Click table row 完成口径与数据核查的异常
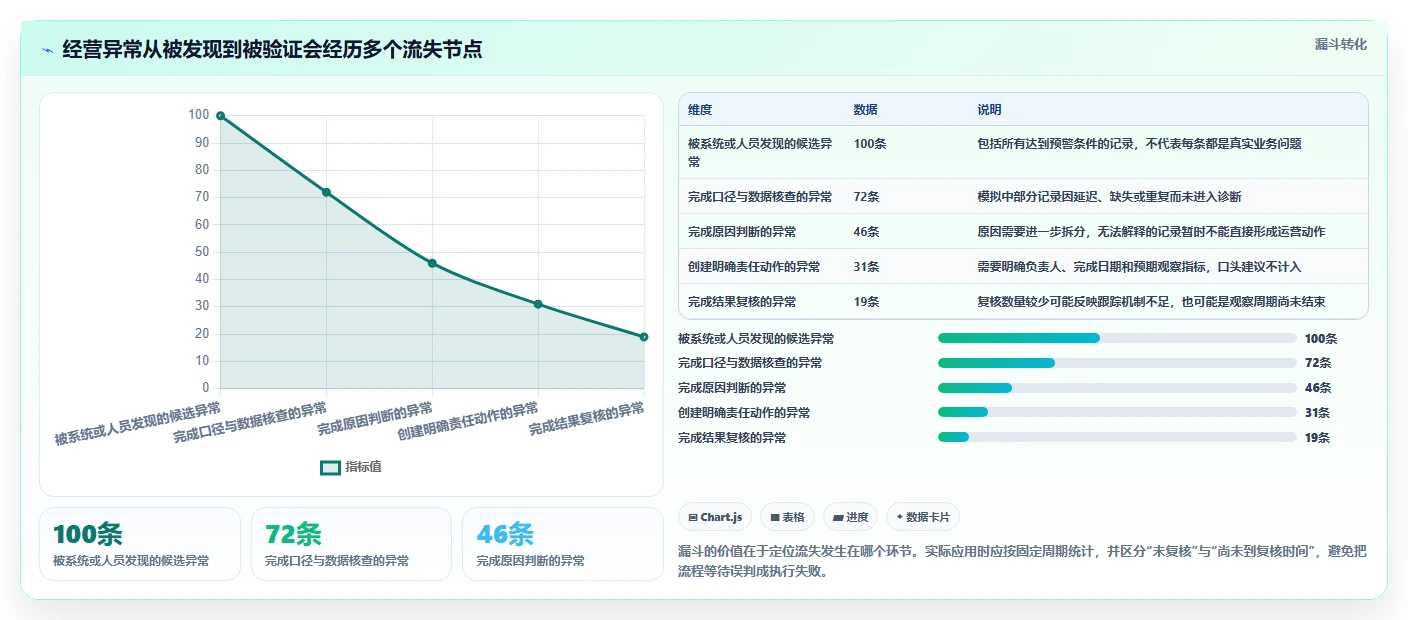The width and height of the screenshot is (1408, 620). click(x=1023, y=197)
